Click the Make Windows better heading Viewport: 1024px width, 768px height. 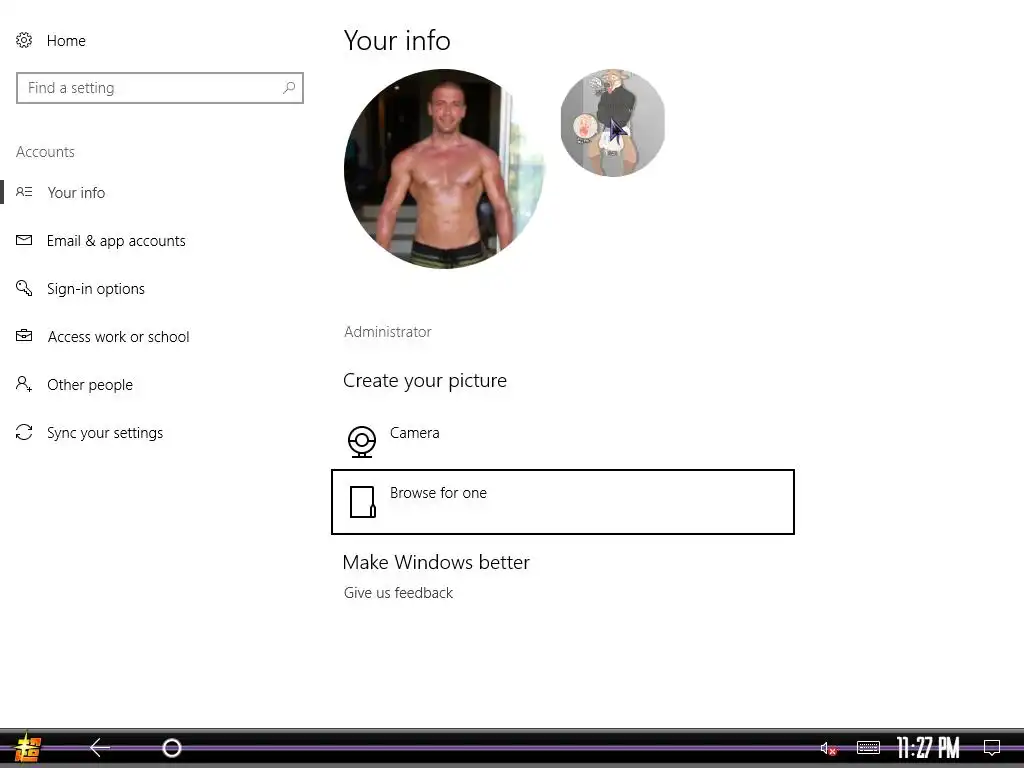tap(436, 562)
